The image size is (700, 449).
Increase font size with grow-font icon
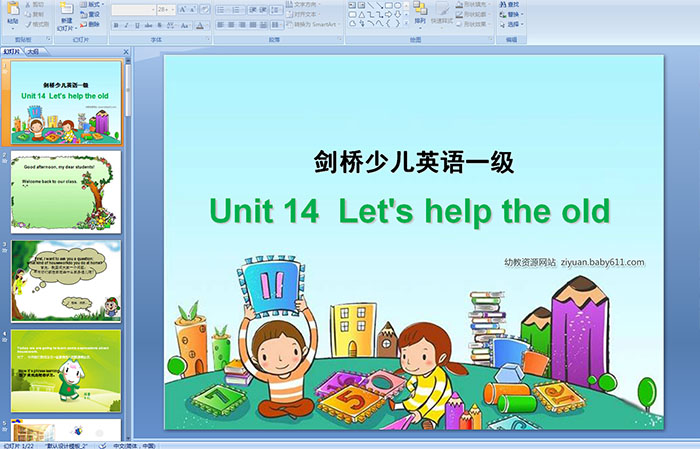pos(183,9)
